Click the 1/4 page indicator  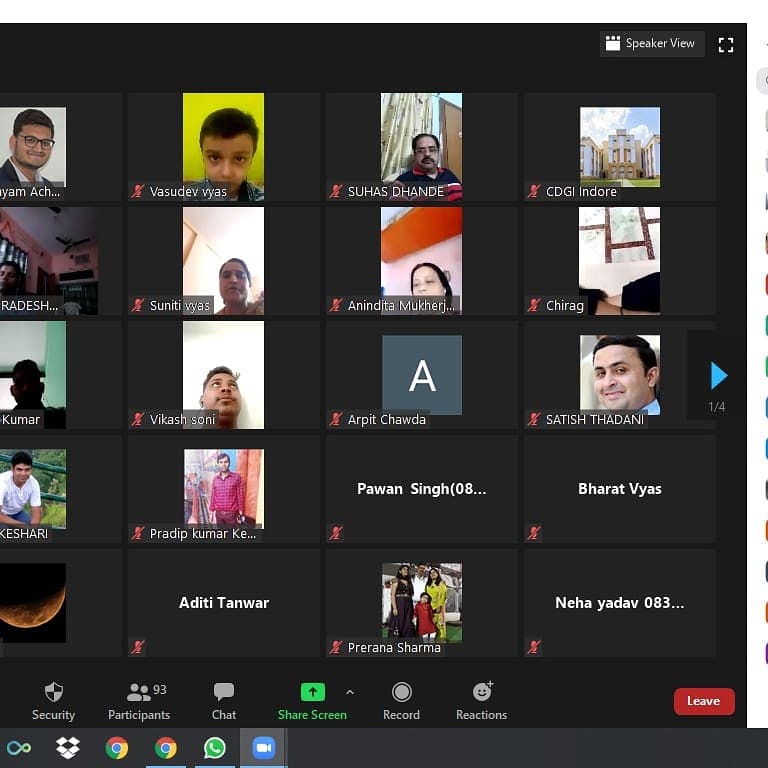[717, 407]
